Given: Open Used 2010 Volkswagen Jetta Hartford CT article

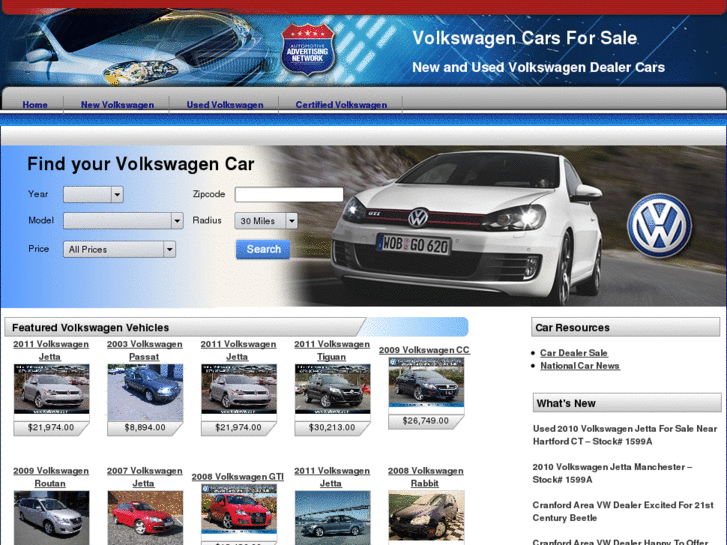Looking at the screenshot, I should point(625,435).
